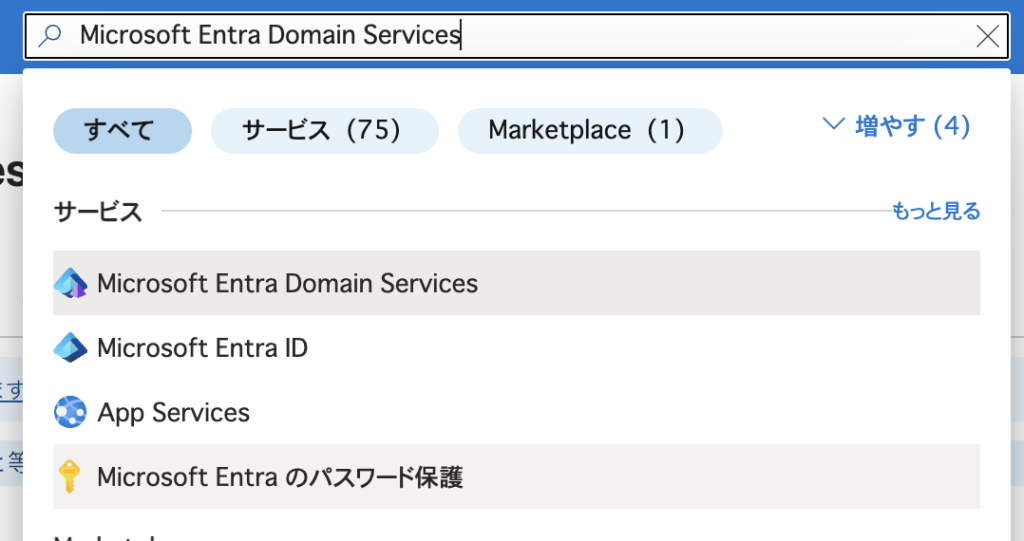Clear the search box with X
Viewport: 1024px width, 541px height.
(x=987, y=36)
